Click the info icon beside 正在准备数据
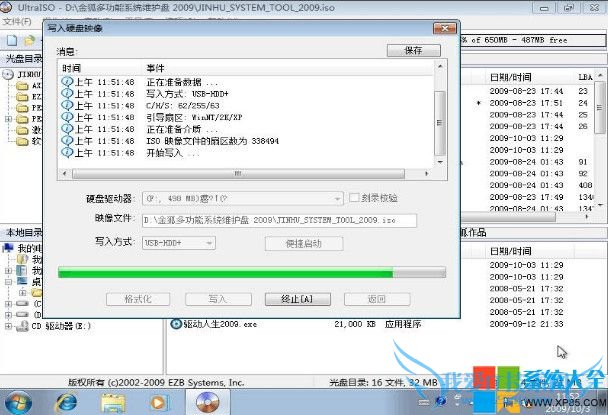 click(67, 82)
